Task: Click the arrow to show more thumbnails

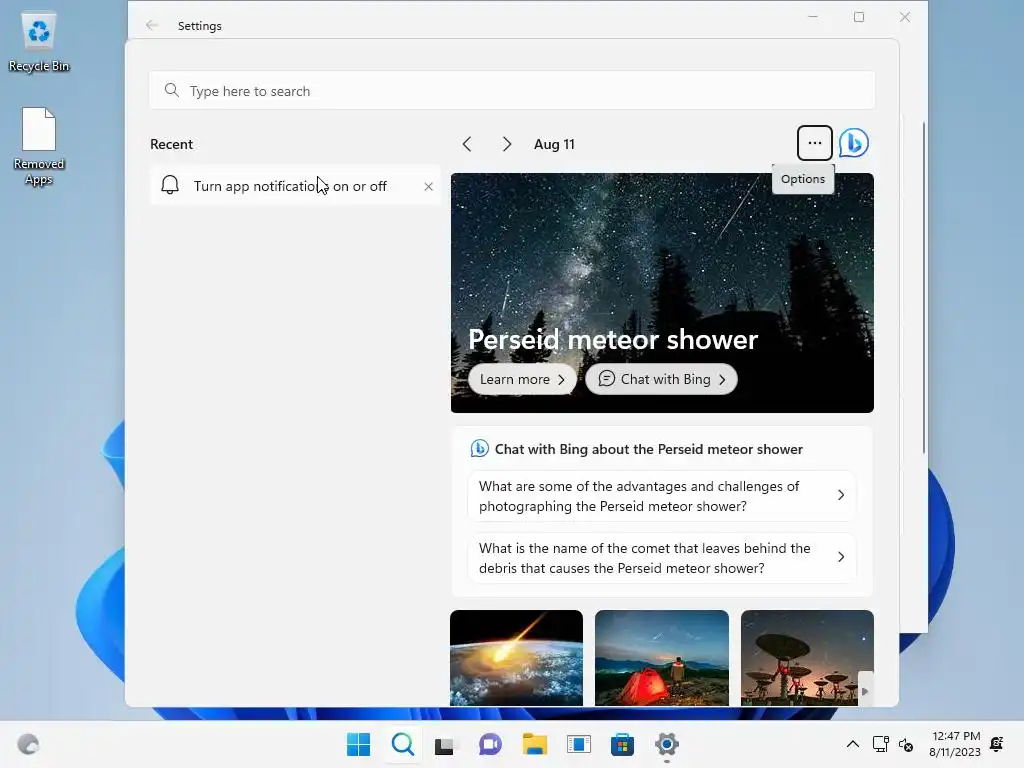Action: pos(865,691)
